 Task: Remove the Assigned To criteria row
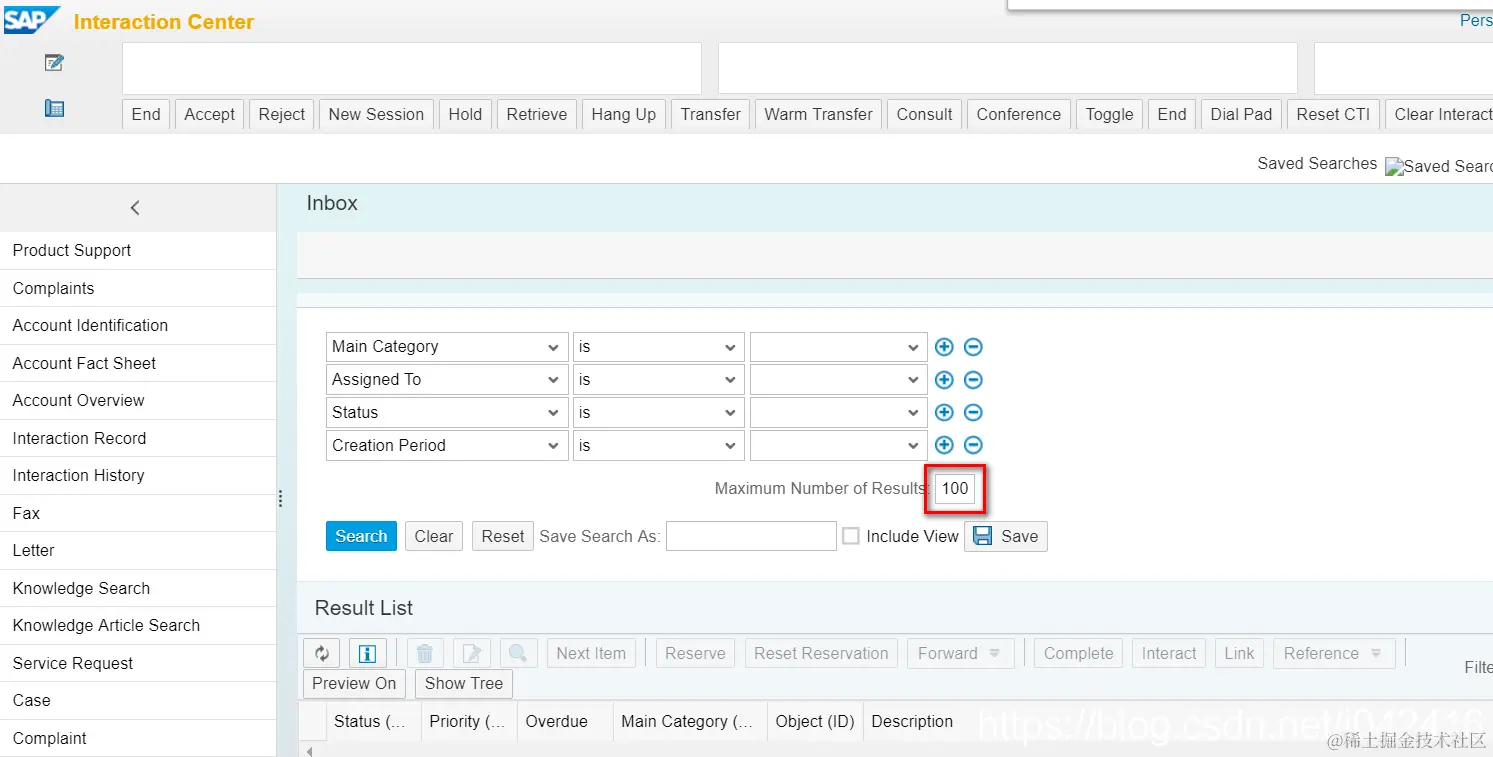point(973,380)
